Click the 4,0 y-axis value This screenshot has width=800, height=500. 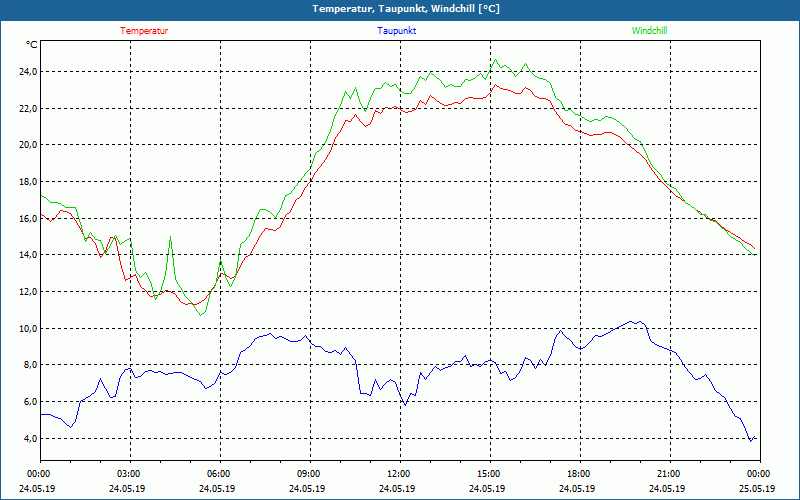[31, 438]
